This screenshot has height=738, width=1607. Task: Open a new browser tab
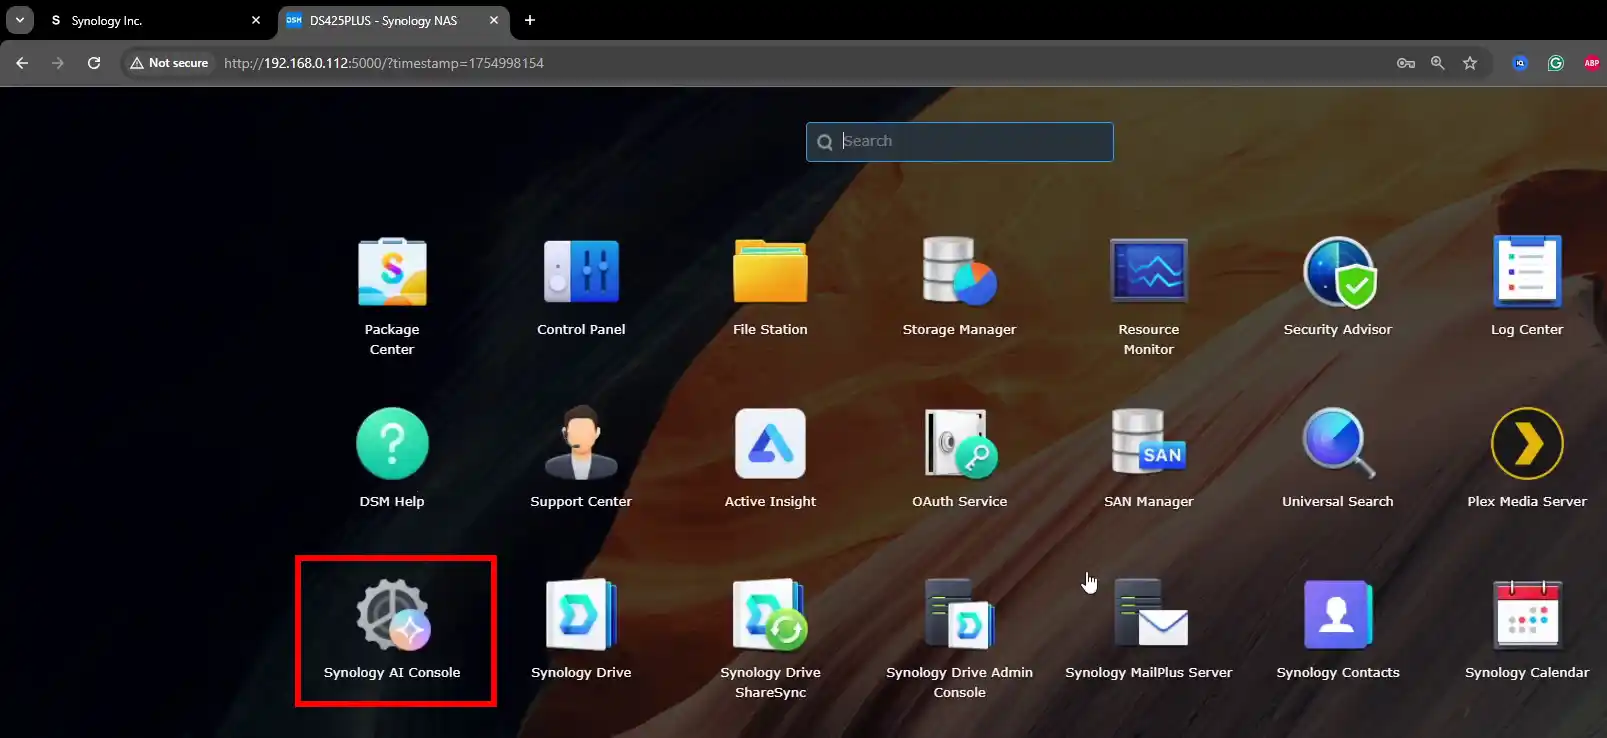pos(530,20)
